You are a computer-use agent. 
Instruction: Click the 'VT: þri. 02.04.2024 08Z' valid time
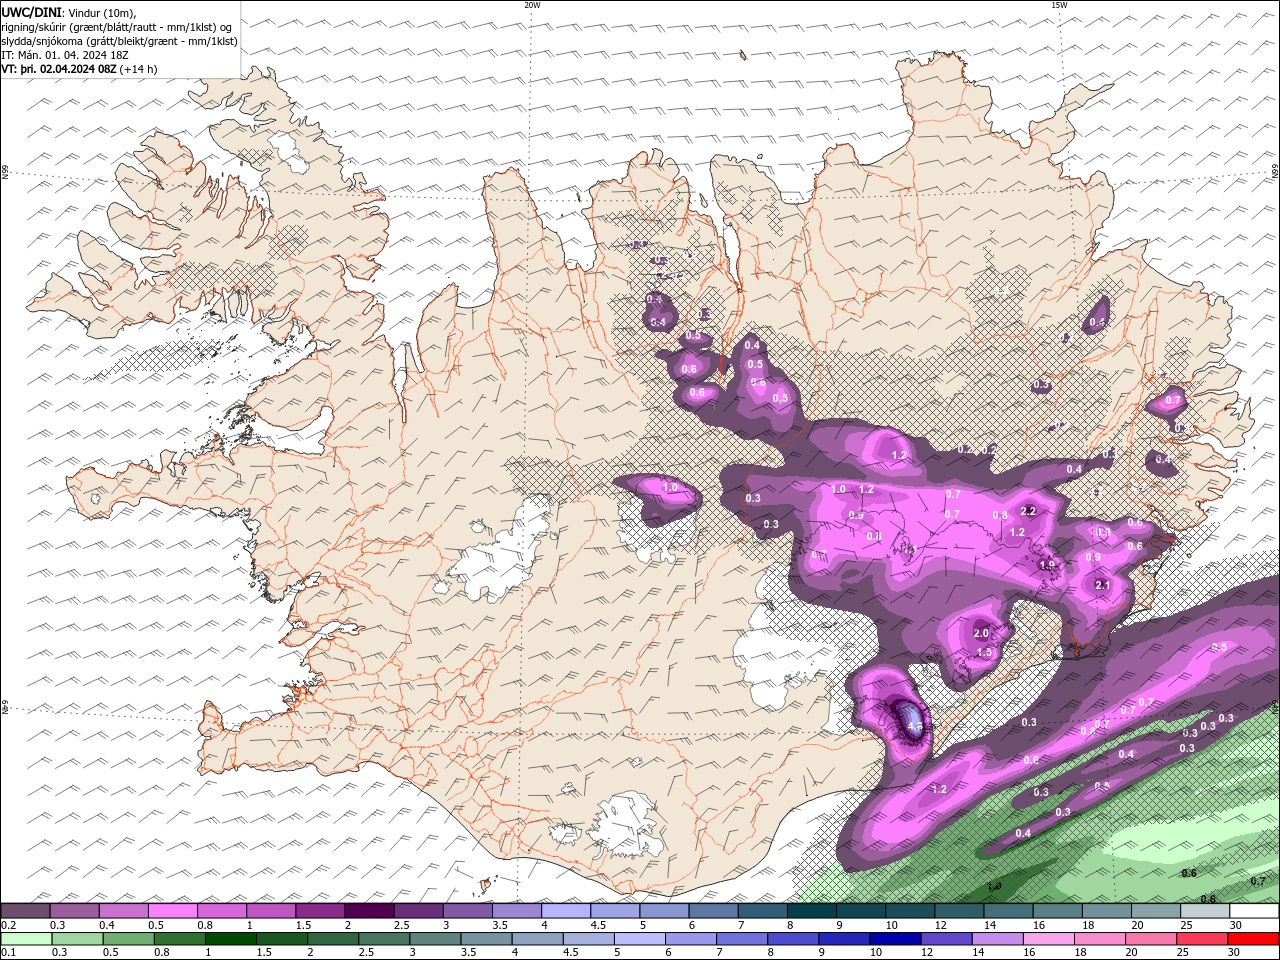point(59,69)
